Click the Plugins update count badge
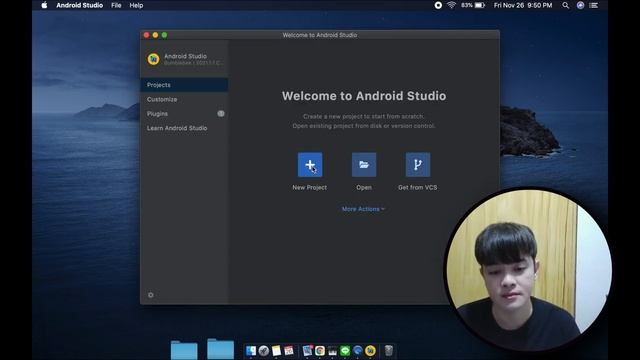Image resolution: width=640 pixels, height=360 pixels. (221, 113)
